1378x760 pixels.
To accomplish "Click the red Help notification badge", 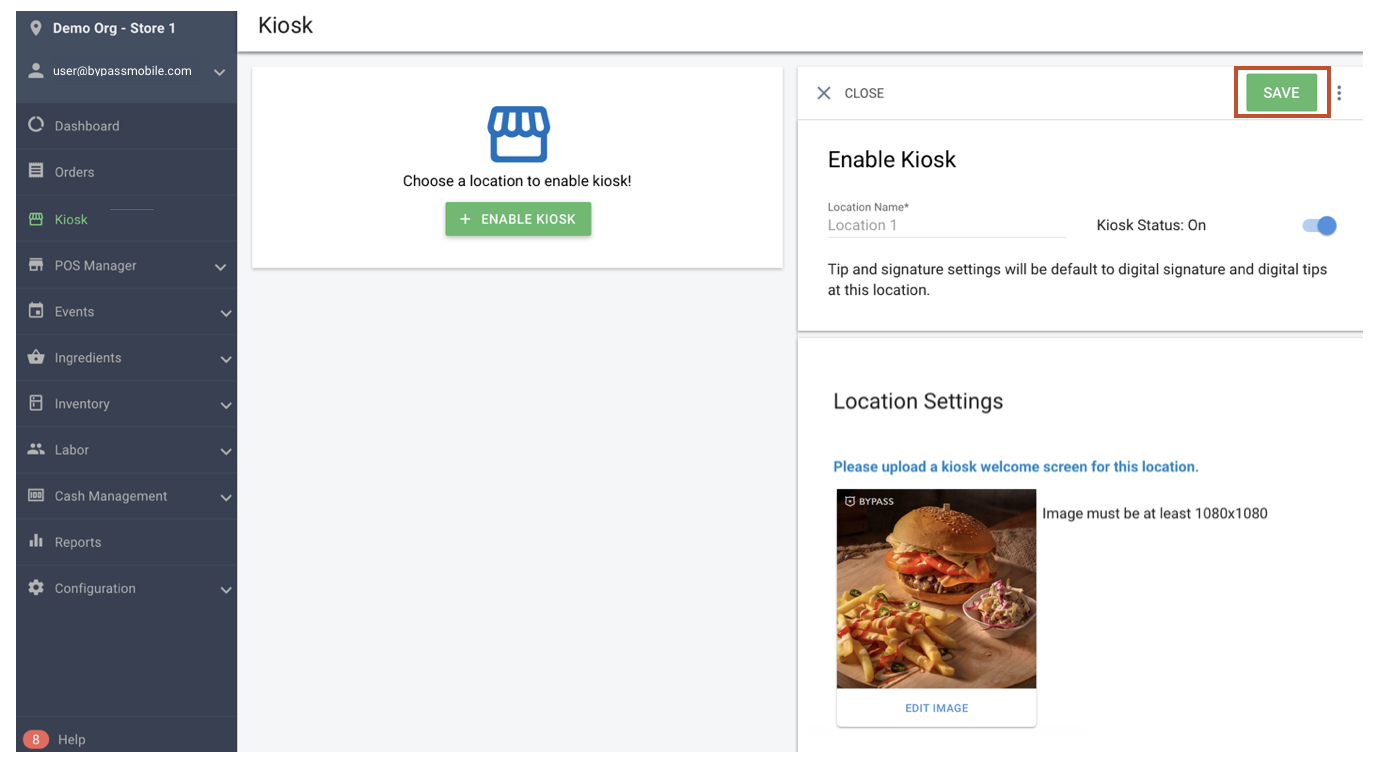I will pos(36,739).
